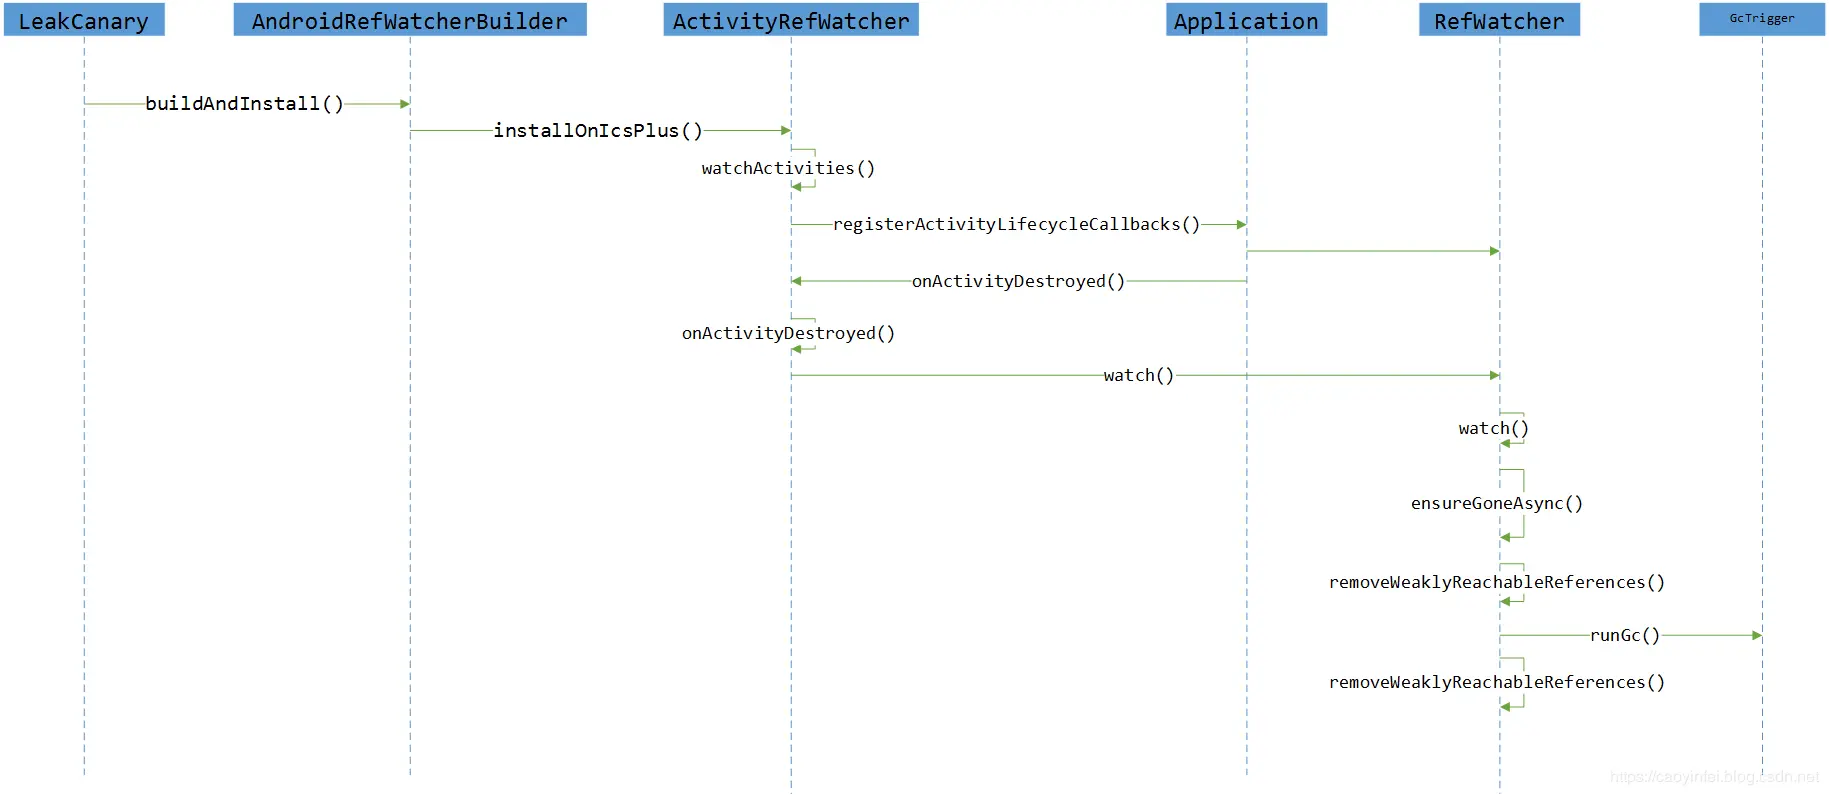1829x795 pixels.
Task: Click the removeWeaklyReachableReferences() label below runGc()
Action: tap(1497, 682)
